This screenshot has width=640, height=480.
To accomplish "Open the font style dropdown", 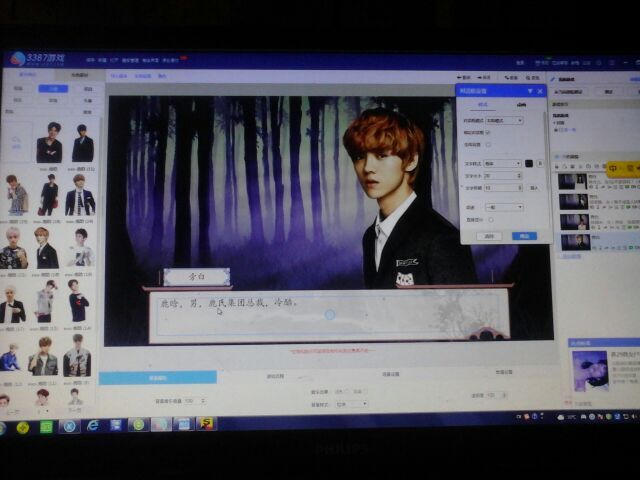I will tap(503, 163).
